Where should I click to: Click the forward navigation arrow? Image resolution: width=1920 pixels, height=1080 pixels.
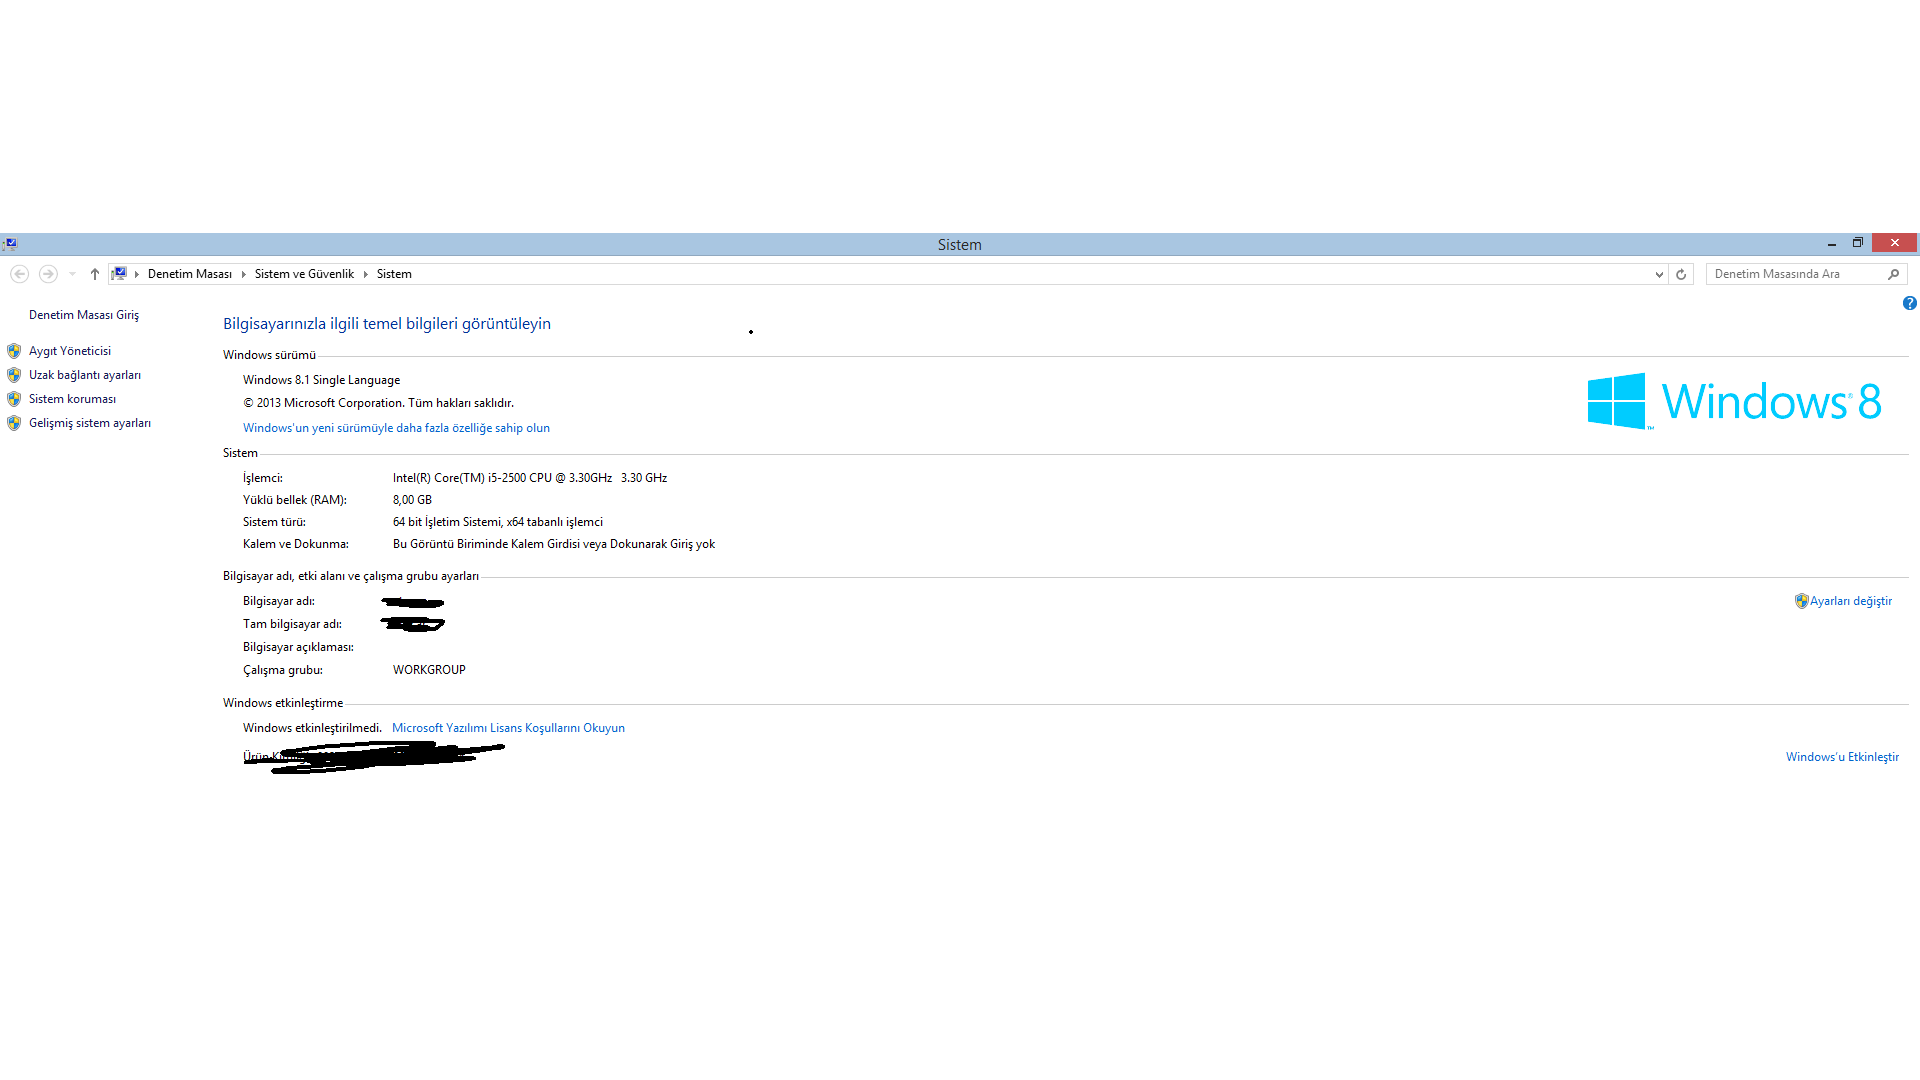point(47,274)
